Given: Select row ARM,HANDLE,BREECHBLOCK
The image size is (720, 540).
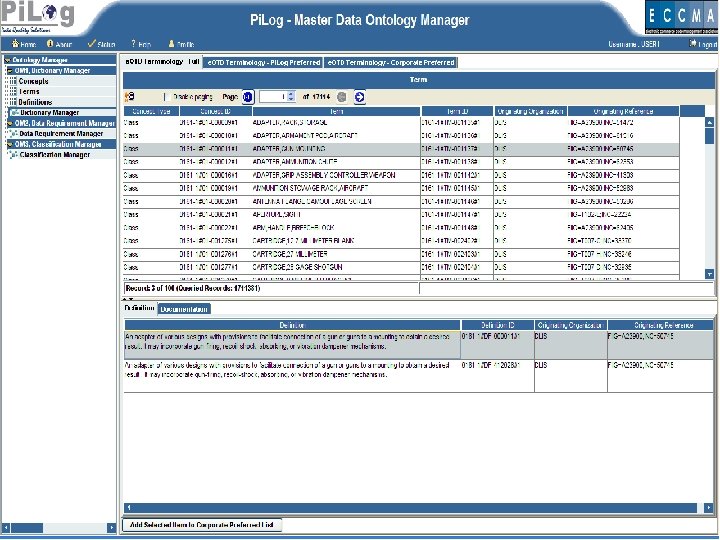Looking at the screenshot, I should (x=401, y=227).
